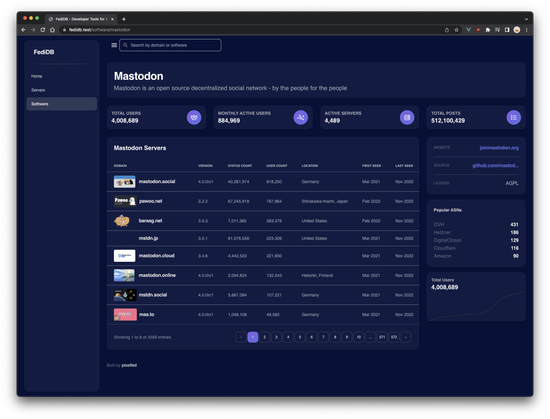Click the browser address bar URL

(x=100, y=30)
